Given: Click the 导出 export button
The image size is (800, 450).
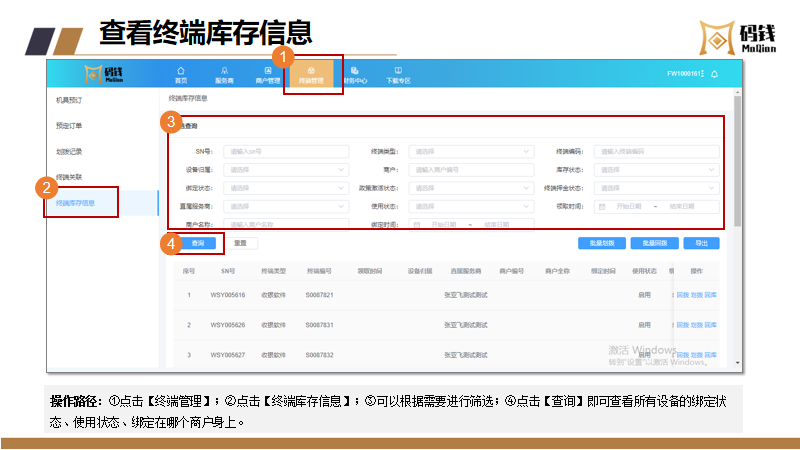Looking at the screenshot, I should pos(701,243).
